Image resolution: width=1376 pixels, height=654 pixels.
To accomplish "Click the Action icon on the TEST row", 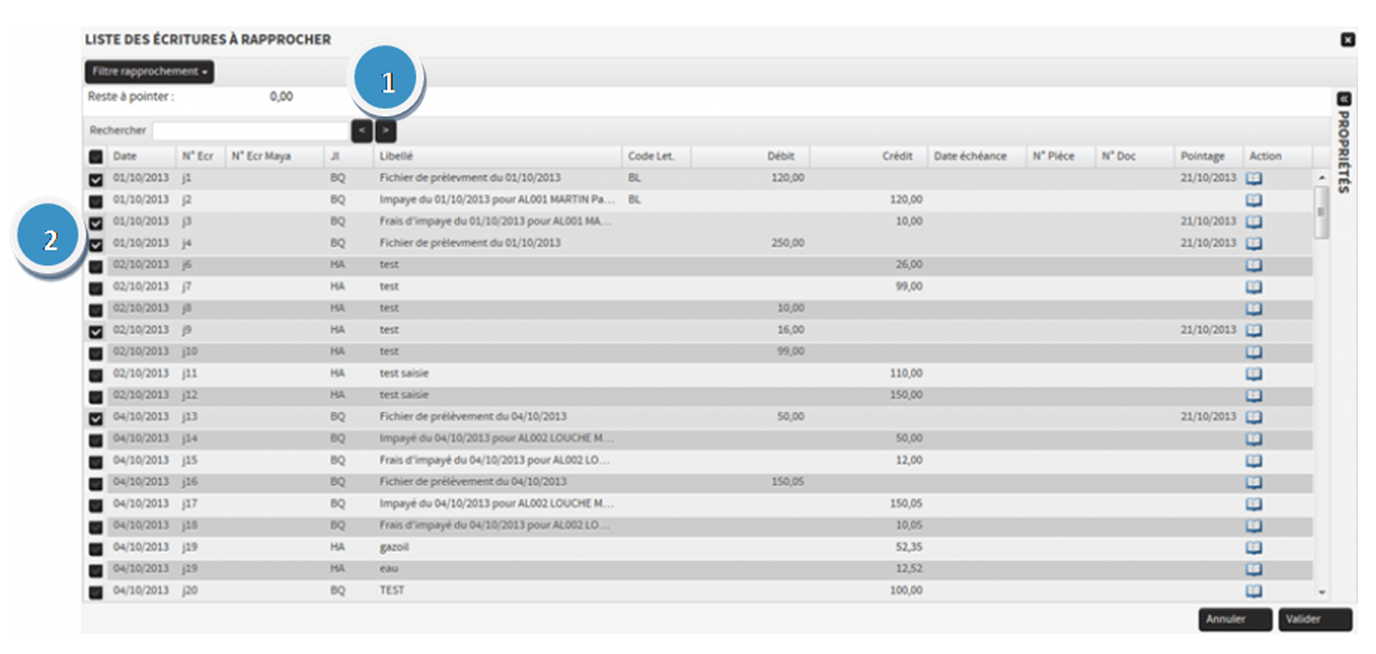I will (x=1253, y=590).
